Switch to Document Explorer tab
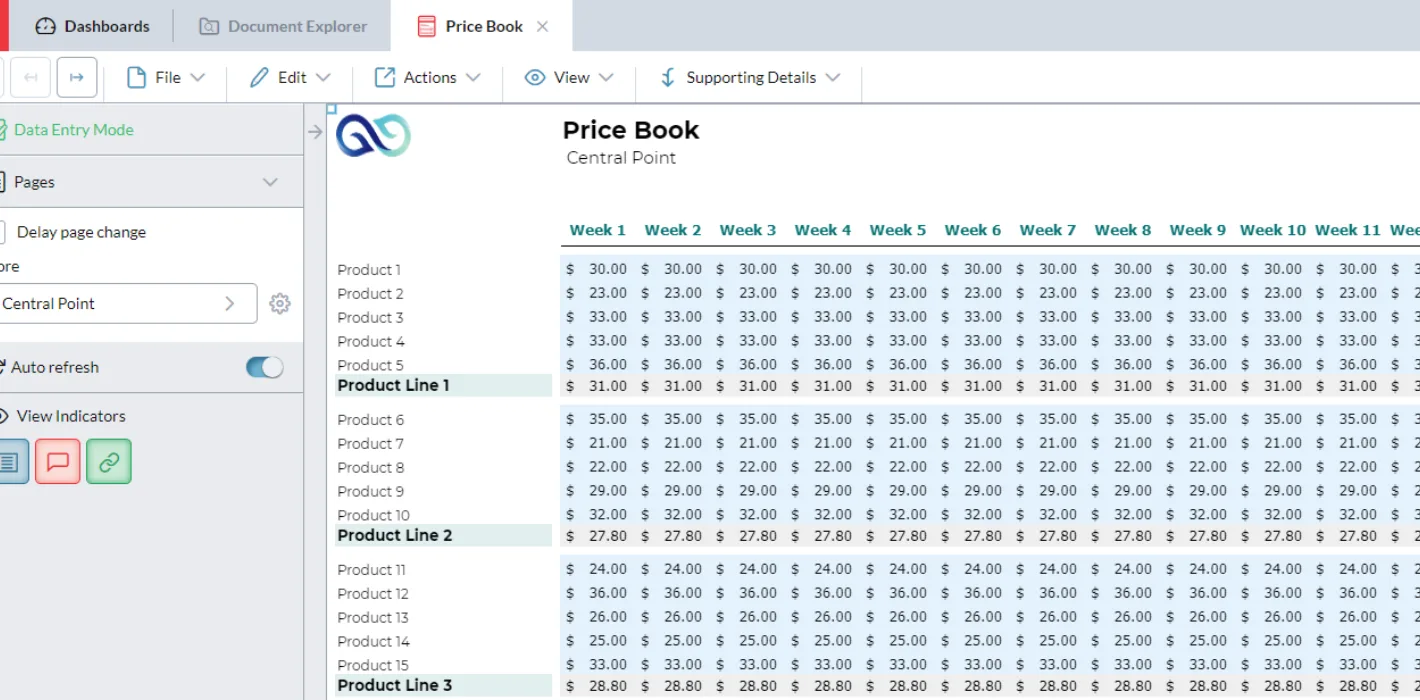 [283, 26]
